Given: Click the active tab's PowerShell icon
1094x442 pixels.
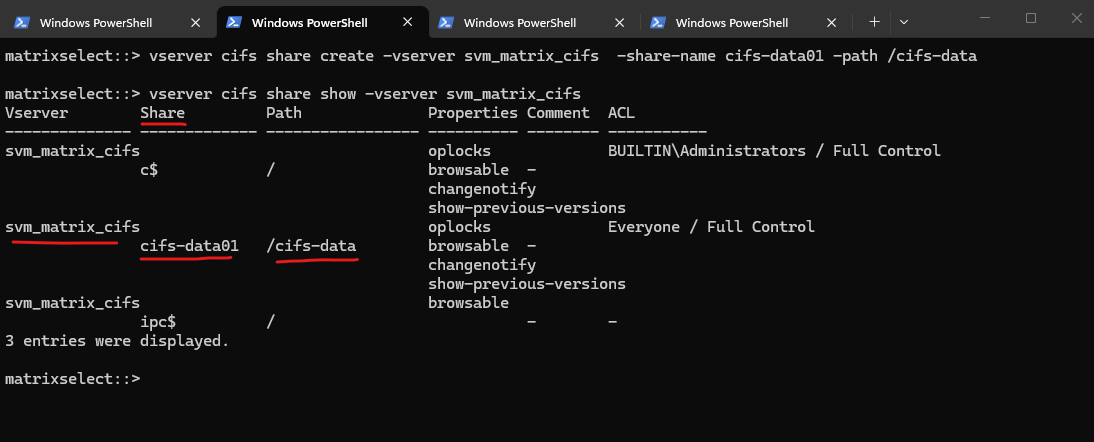Looking at the screenshot, I should click(x=234, y=22).
